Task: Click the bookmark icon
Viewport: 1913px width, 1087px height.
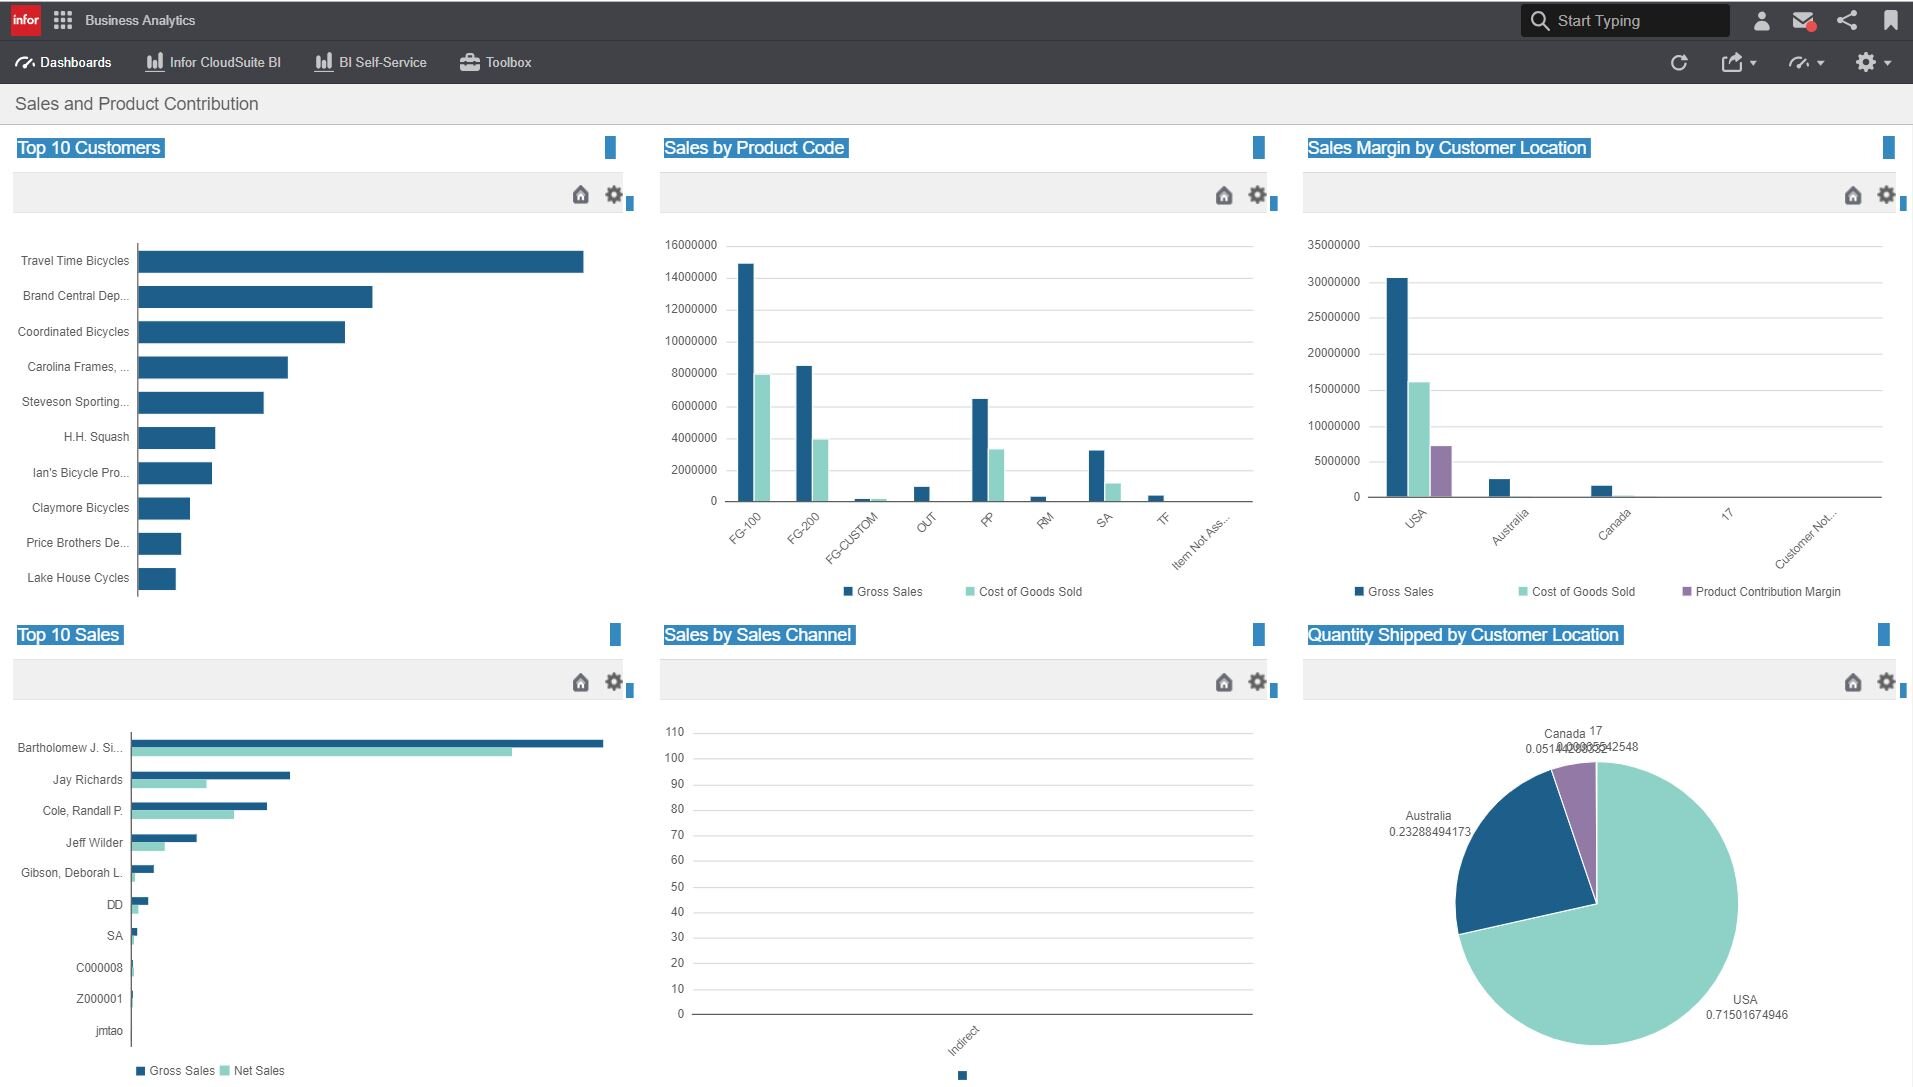Action: (x=1890, y=20)
